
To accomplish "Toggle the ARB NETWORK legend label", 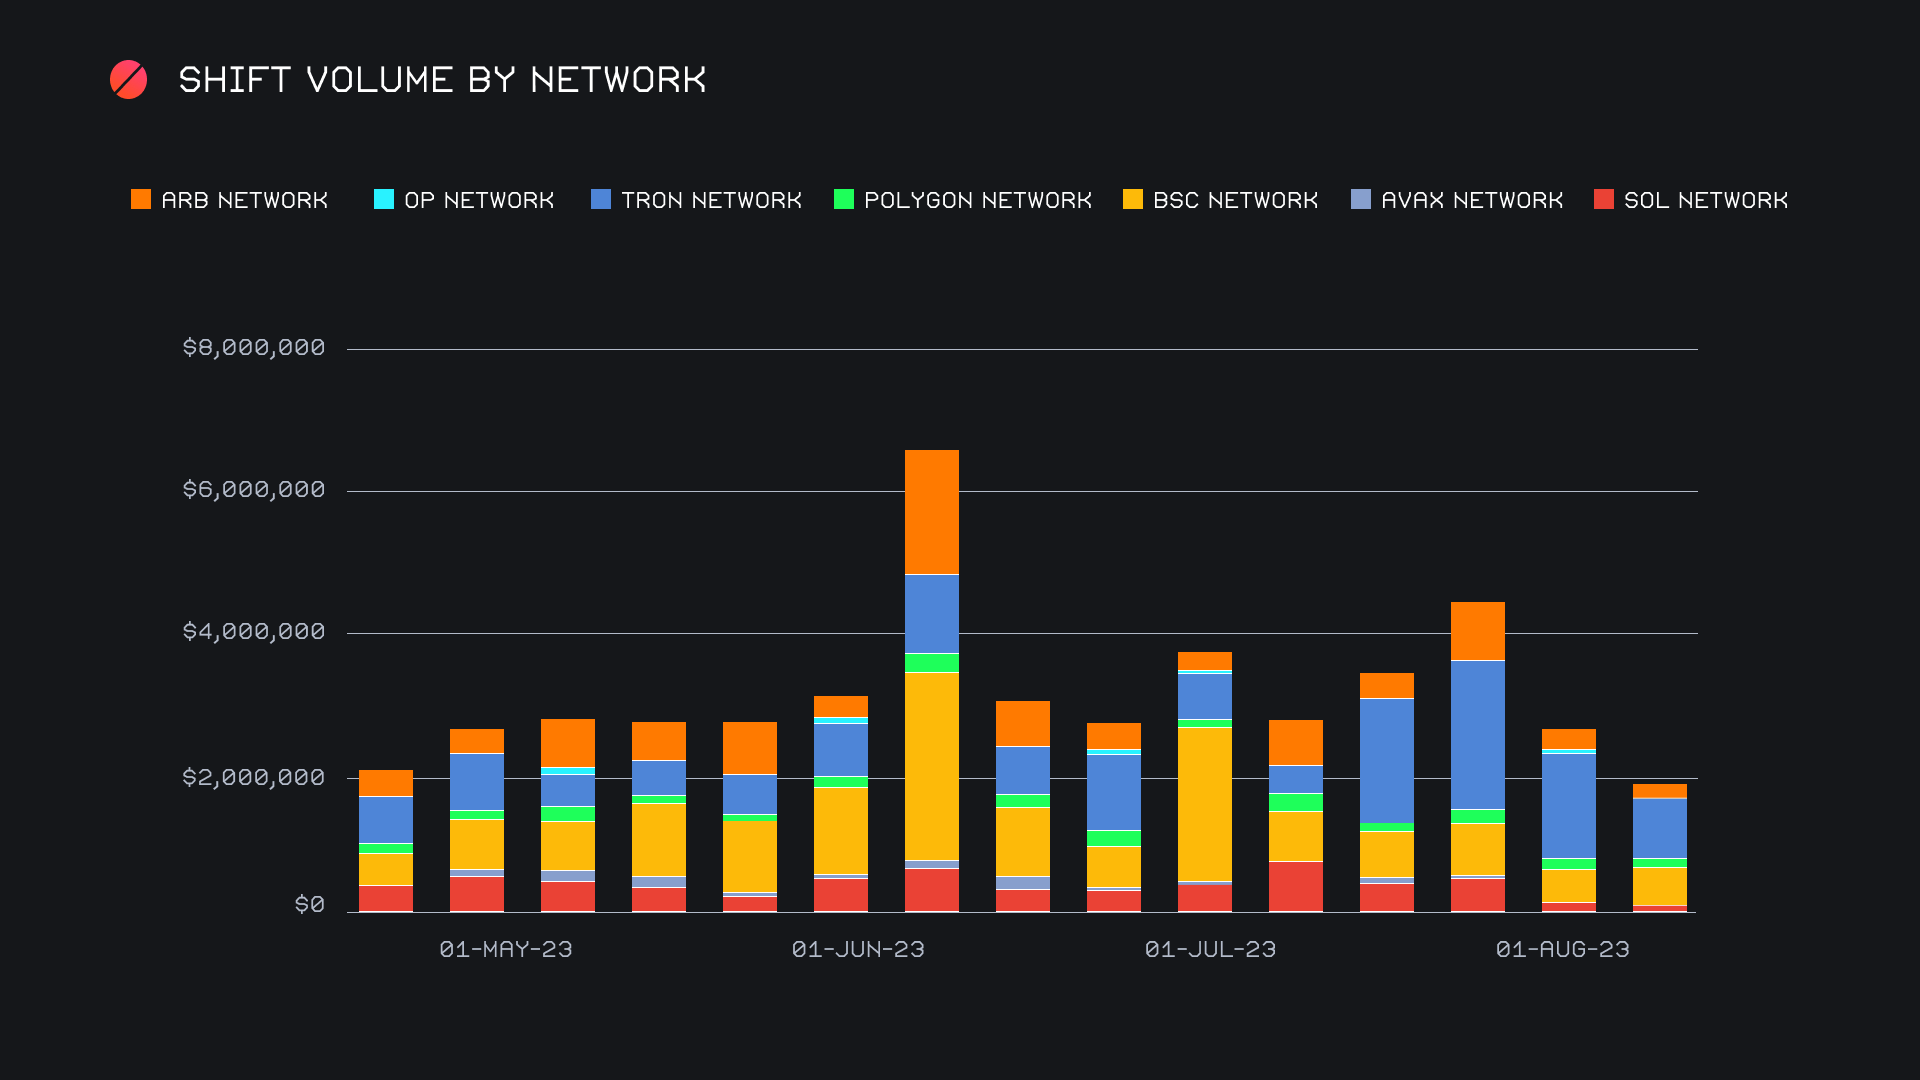I will point(245,200).
